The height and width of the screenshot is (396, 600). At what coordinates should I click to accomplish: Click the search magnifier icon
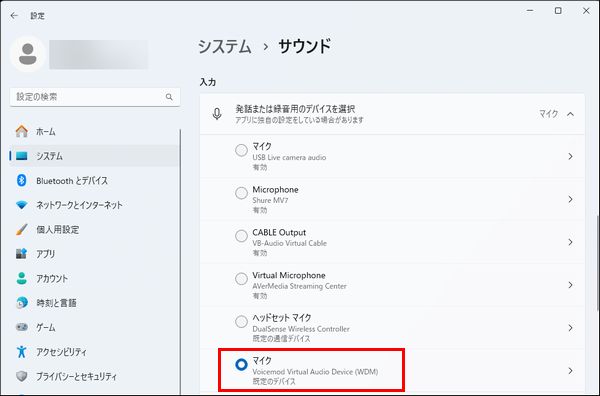point(169,97)
